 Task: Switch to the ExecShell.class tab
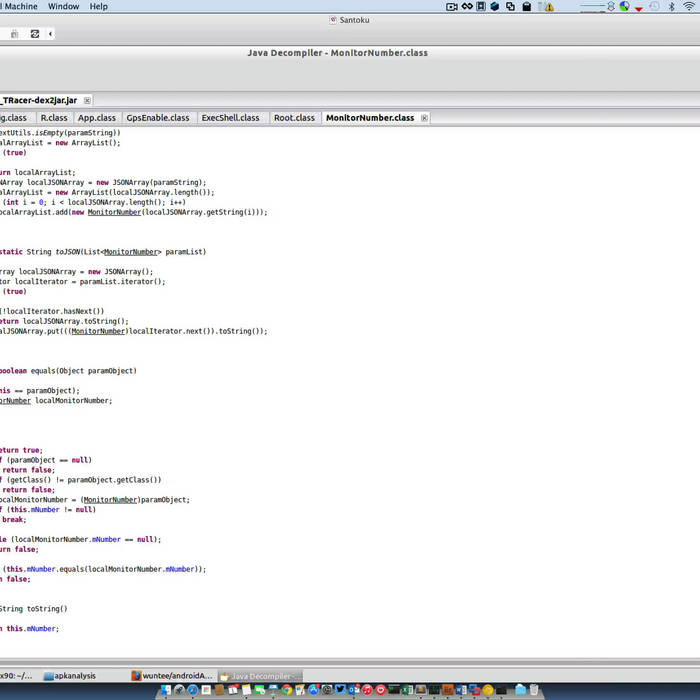(230, 118)
